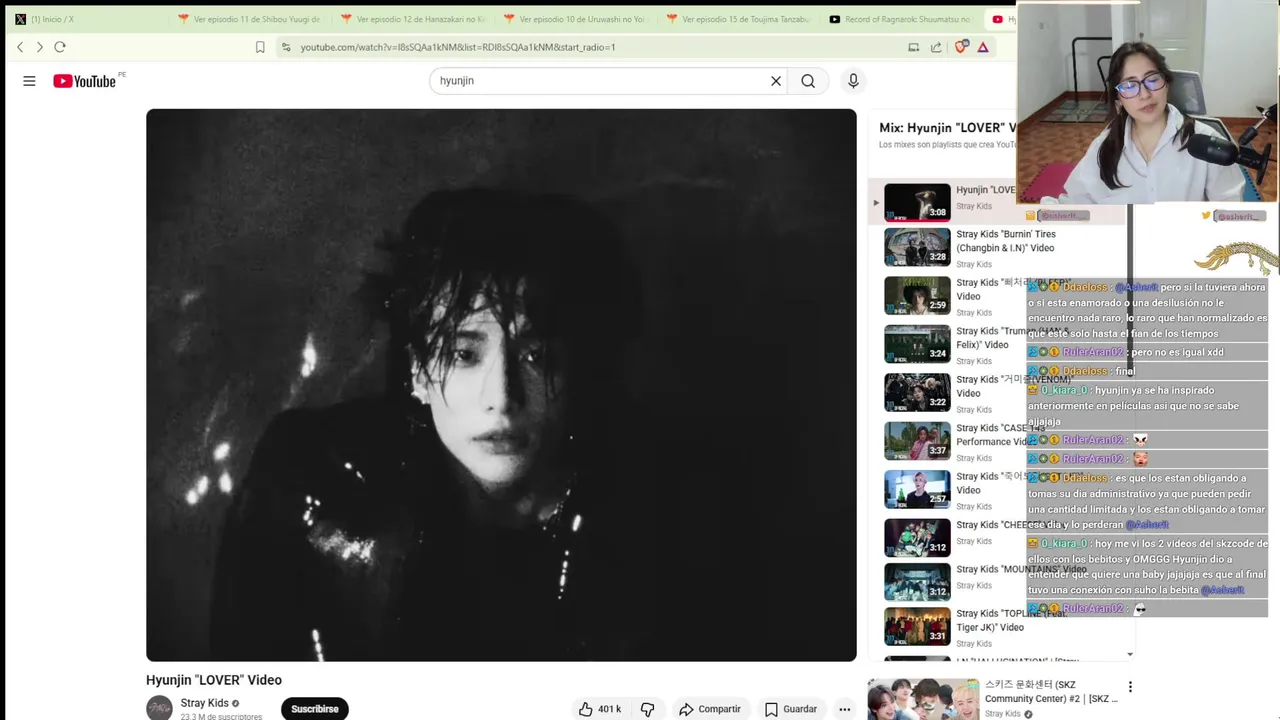Open picture-in-picture icon in address bar

pyautogui.click(x=913, y=47)
